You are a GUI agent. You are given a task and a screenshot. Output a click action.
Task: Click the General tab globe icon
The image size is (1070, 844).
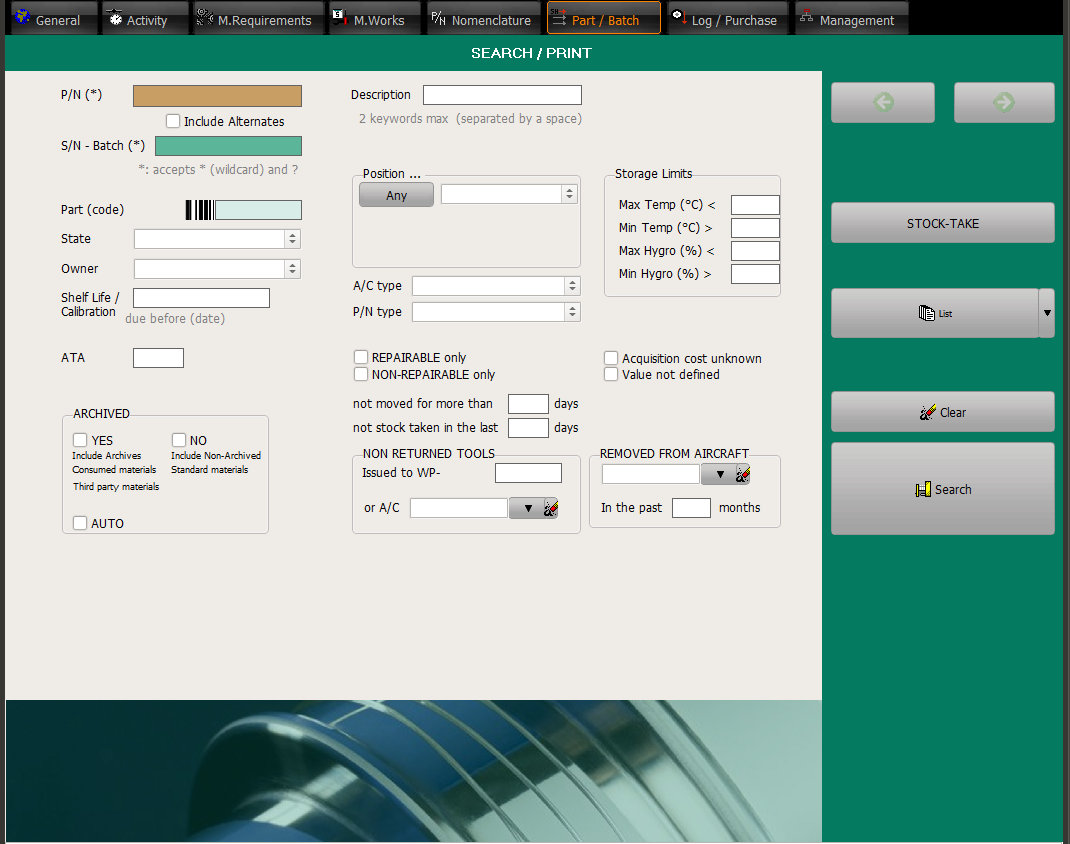pyautogui.click(x=23, y=16)
